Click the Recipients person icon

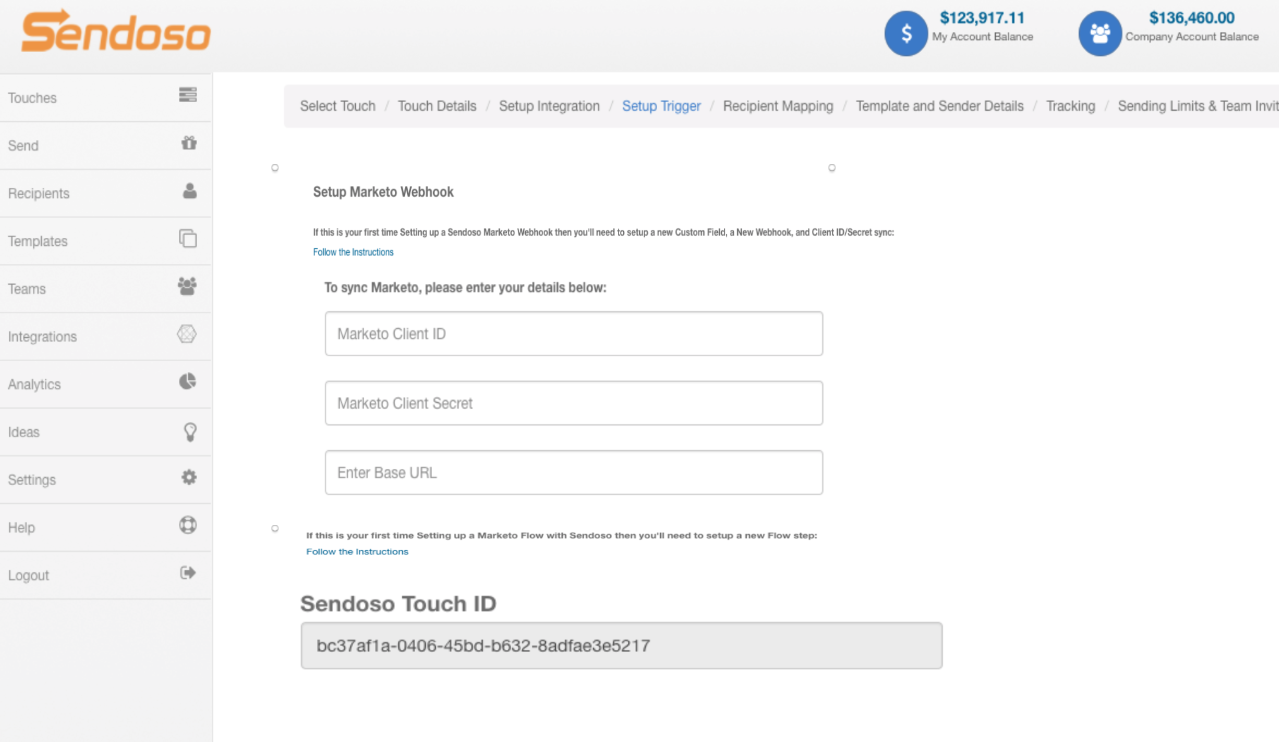(x=189, y=191)
